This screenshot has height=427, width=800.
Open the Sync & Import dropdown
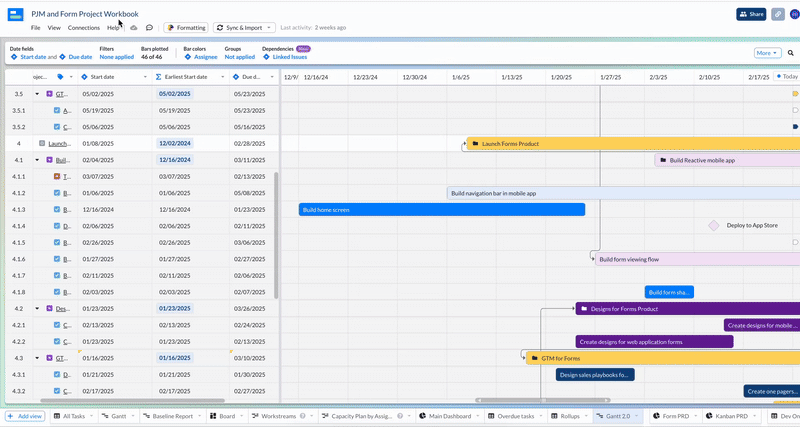pyautogui.click(x=244, y=28)
